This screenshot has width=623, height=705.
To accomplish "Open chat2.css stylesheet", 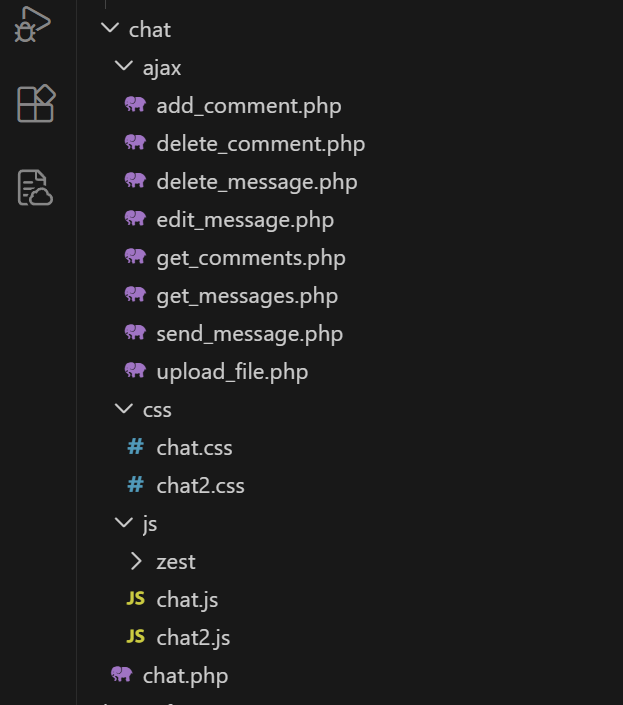I will pos(200,485).
